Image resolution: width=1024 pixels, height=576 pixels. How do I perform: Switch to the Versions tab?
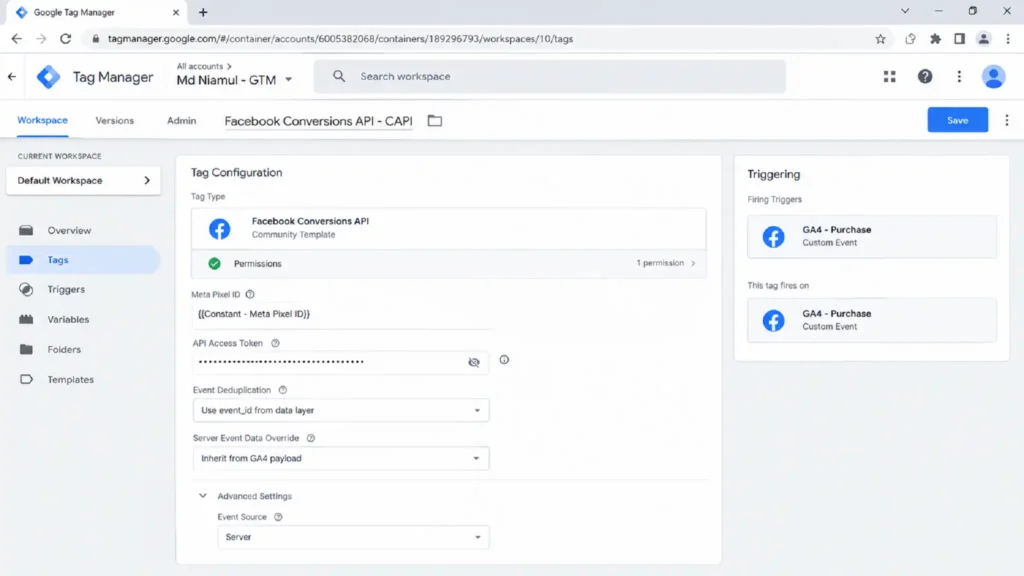click(x=114, y=121)
